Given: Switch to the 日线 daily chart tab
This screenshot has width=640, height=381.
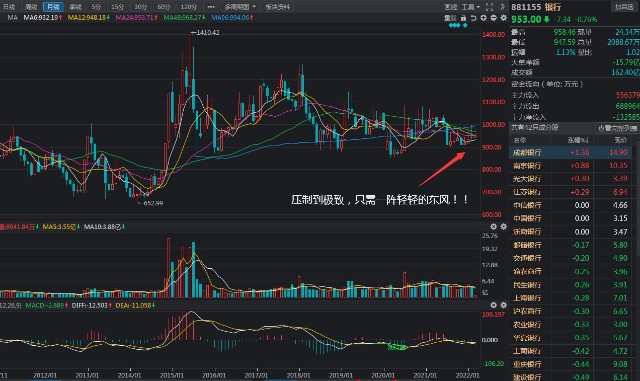Looking at the screenshot, I should (9, 7).
